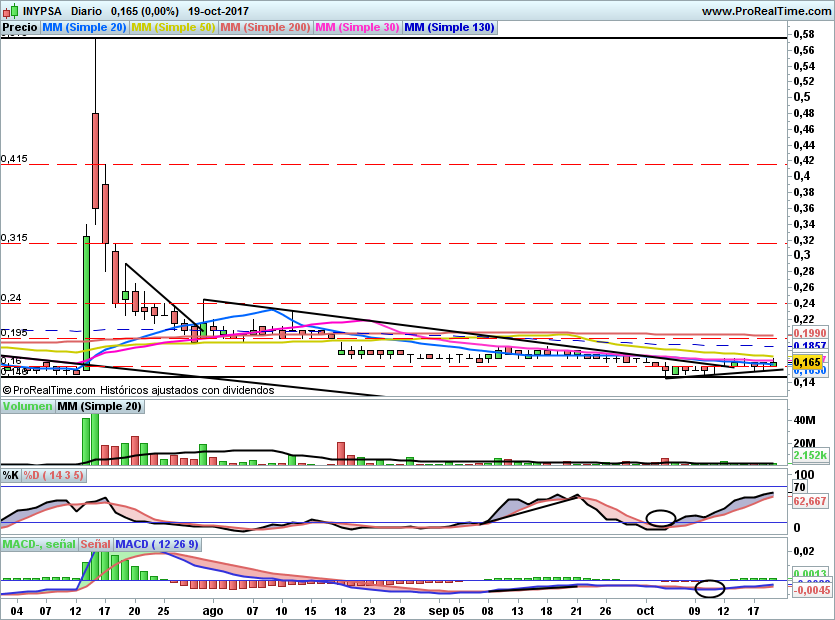
Task: Choose the MM (Simple 30) label
Action: click(357, 27)
